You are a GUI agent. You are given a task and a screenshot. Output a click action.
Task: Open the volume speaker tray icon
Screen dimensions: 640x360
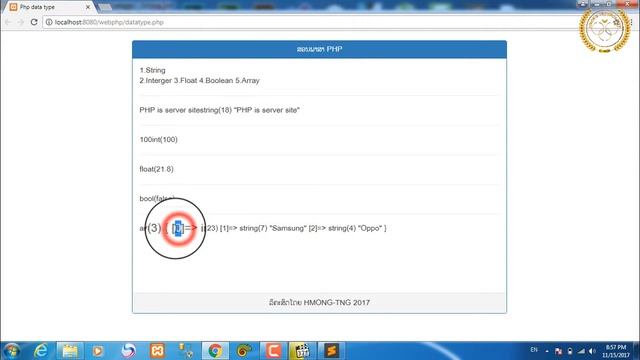pyautogui.click(x=592, y=351)
